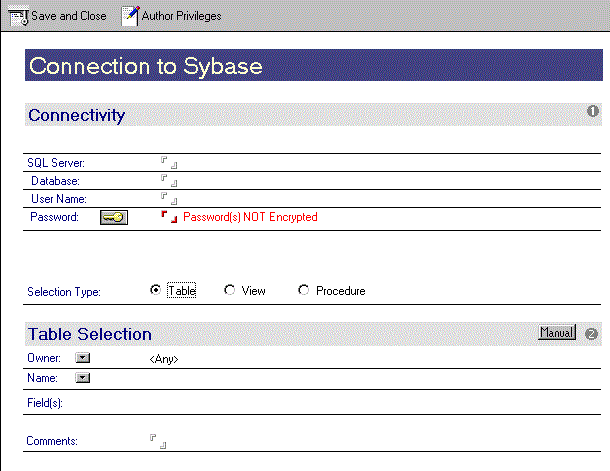Click into the Database field
This screenshot has height=471, width=610.
(169, 180)
